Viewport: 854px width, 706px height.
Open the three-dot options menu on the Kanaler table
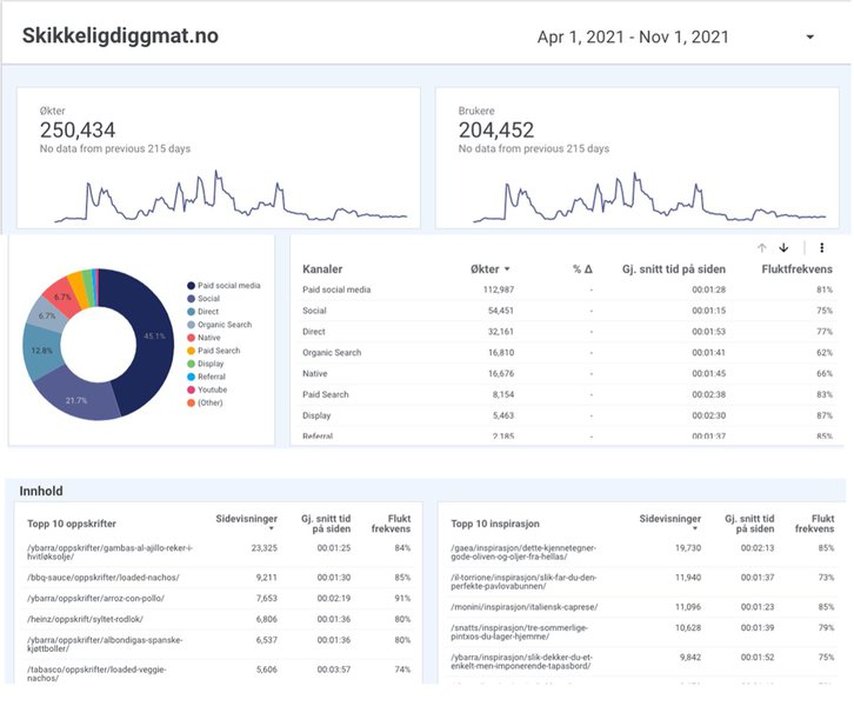pos(822,247)
